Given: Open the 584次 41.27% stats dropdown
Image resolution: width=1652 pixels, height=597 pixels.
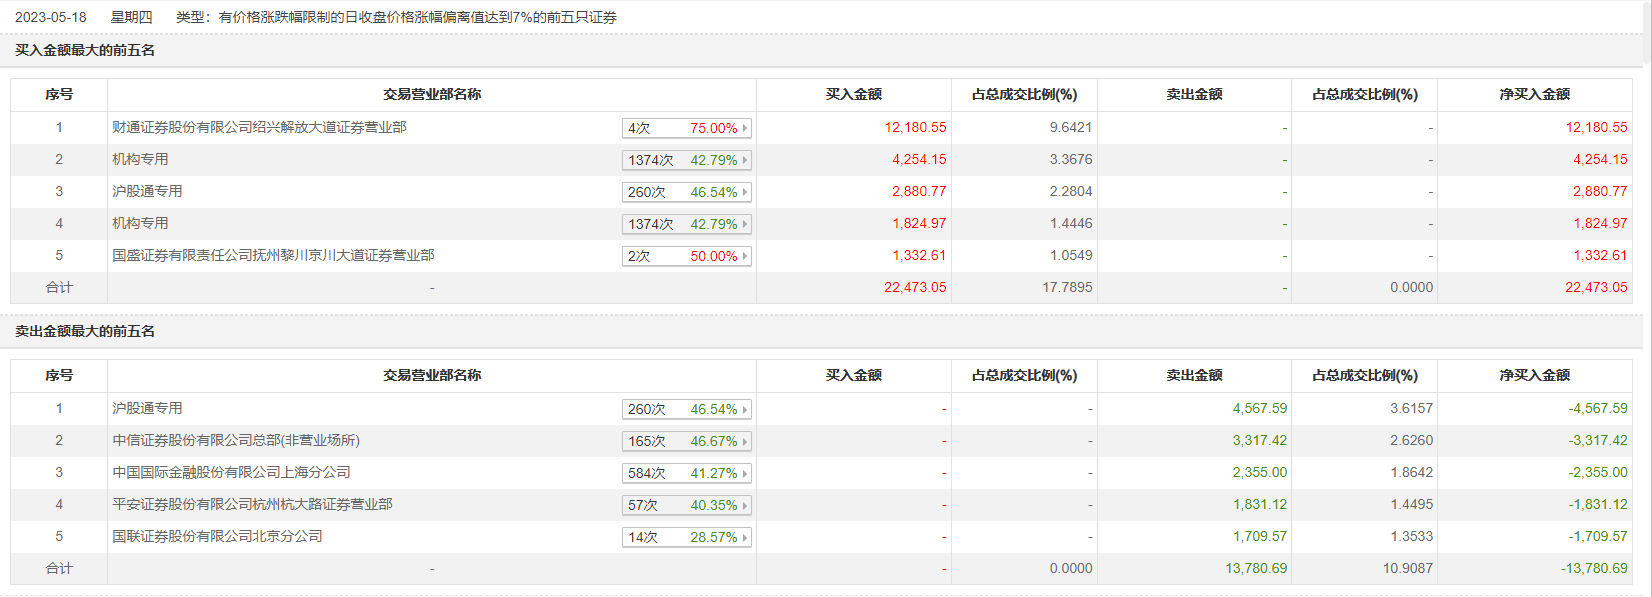Looking at the screenshot, I should click(745, 473).
